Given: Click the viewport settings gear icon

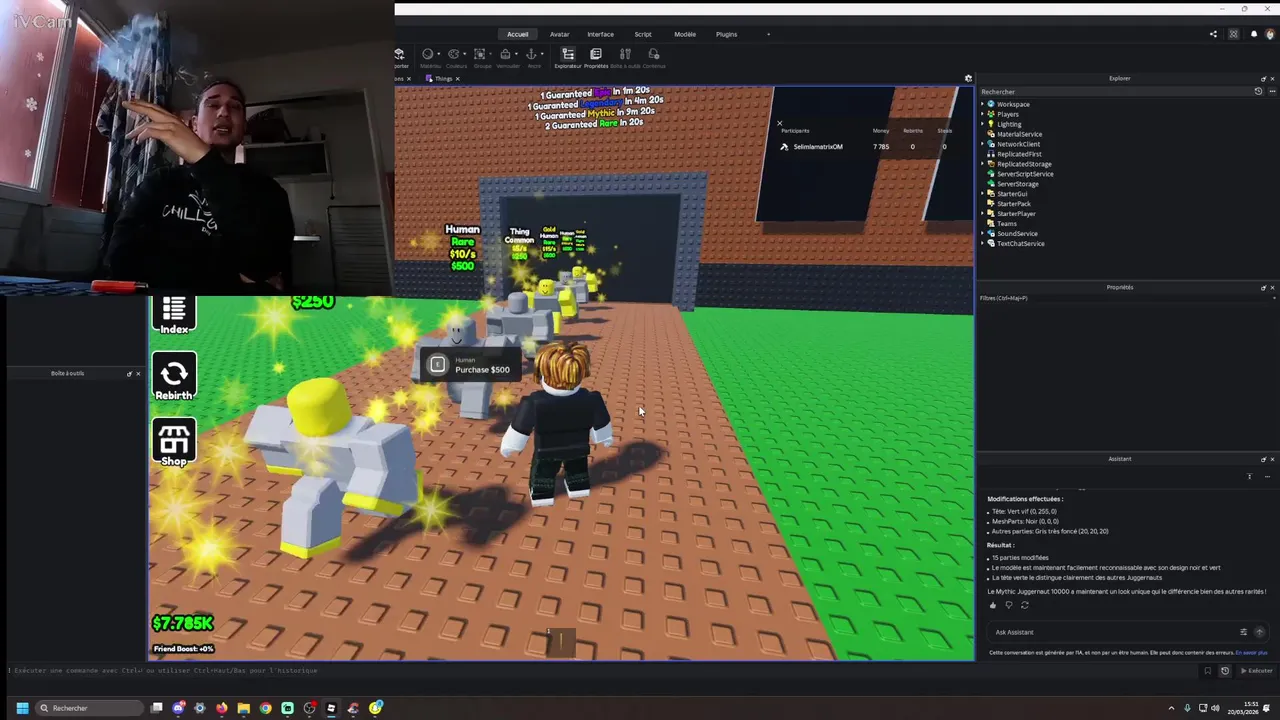Looking at the screenshot, I should tap(968, 78).
